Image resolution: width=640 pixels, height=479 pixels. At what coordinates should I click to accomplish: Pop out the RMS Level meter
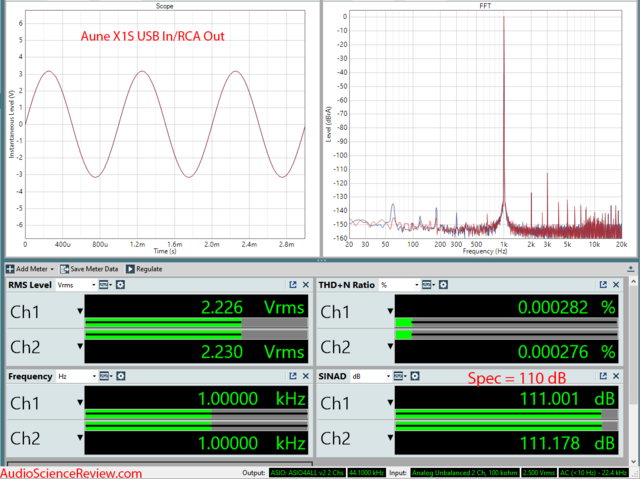(293, 285)
